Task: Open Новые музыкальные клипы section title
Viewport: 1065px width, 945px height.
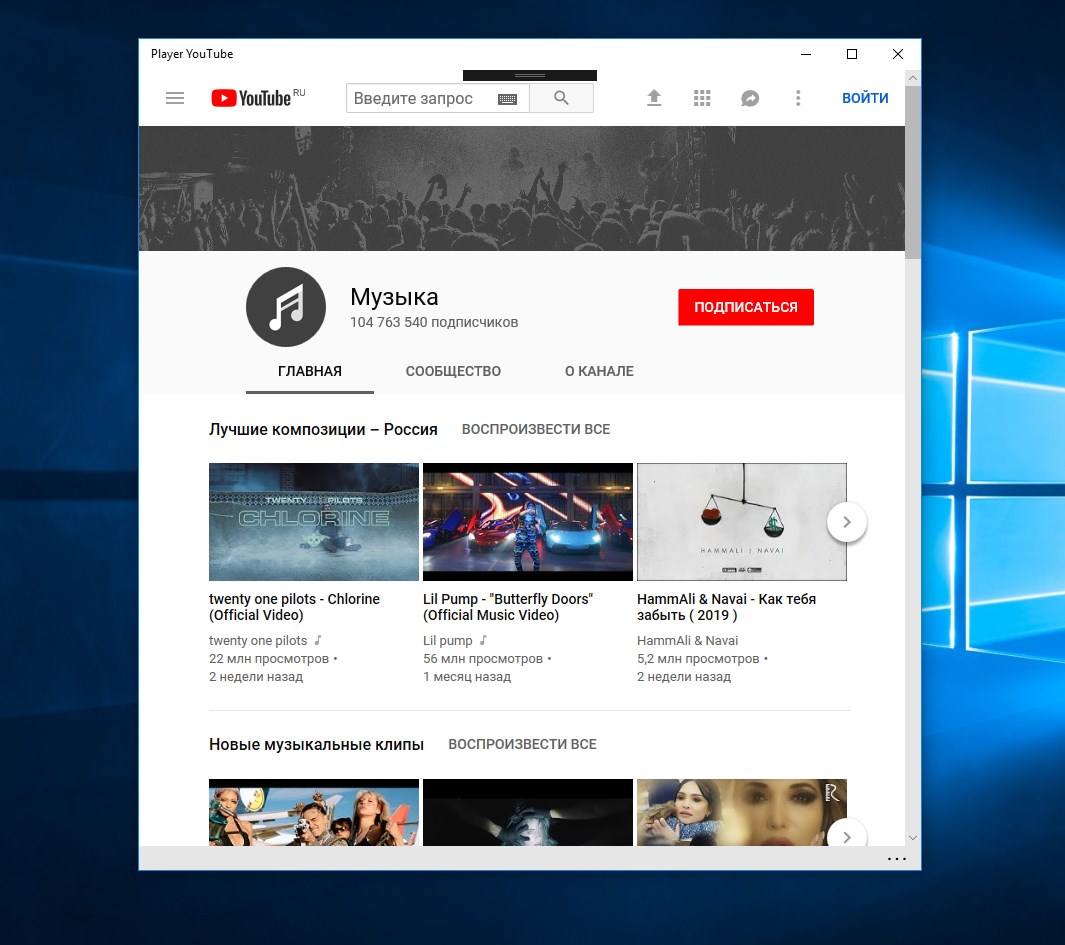Action: click(x=317, y=745)
